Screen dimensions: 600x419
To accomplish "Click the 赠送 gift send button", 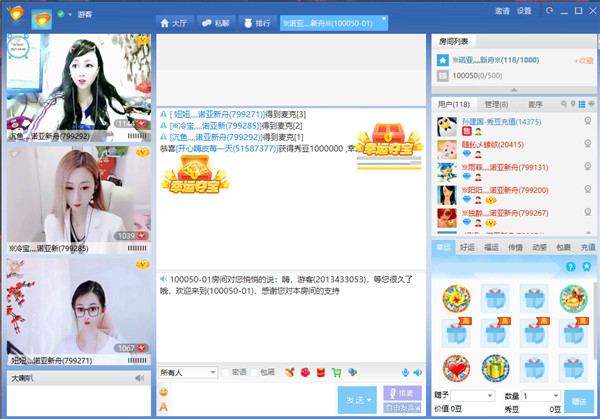I will [x=579, y=402].
